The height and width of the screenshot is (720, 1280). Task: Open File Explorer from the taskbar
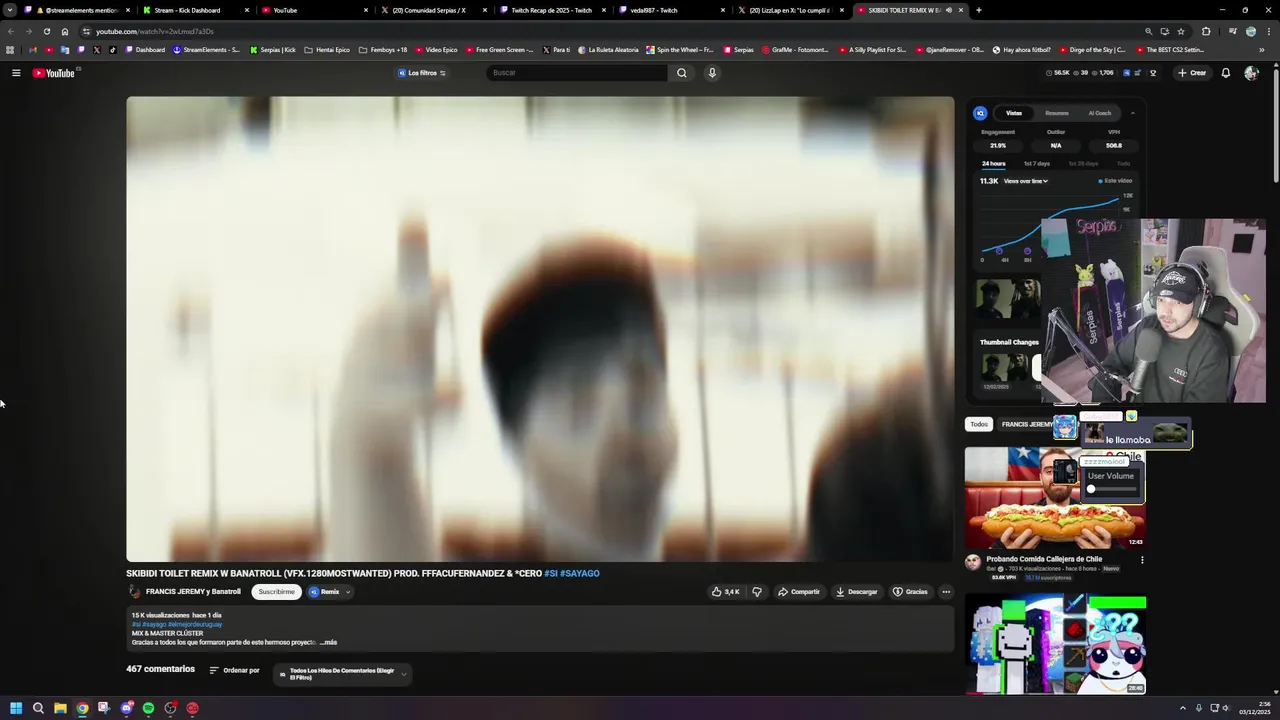[x=60, y=708]
